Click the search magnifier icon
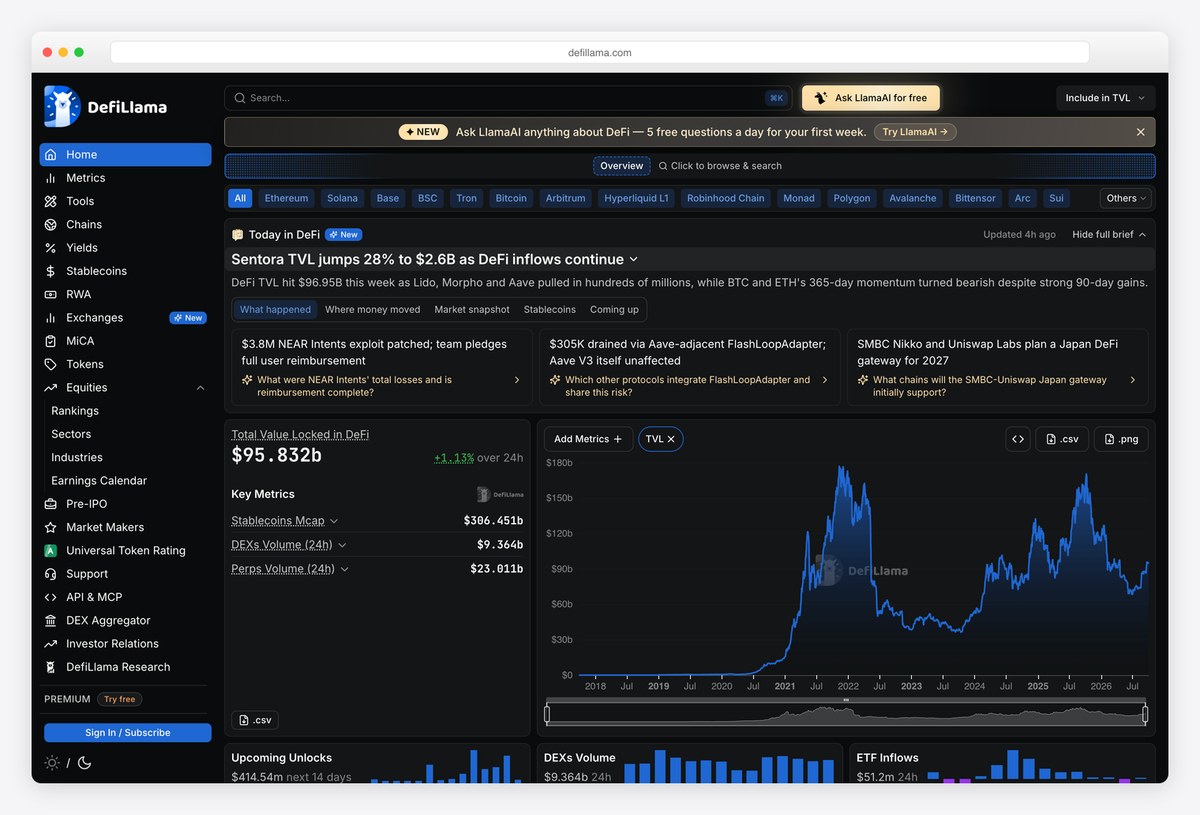This screenshot has height=815, width=1200. tap(240, 98)
